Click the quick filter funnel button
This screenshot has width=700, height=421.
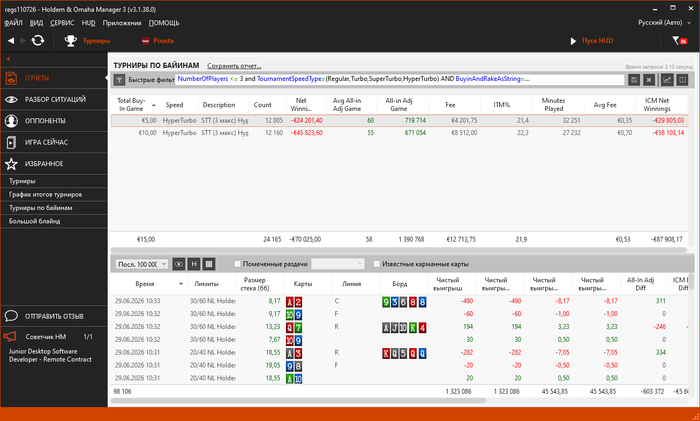[119, 80]
